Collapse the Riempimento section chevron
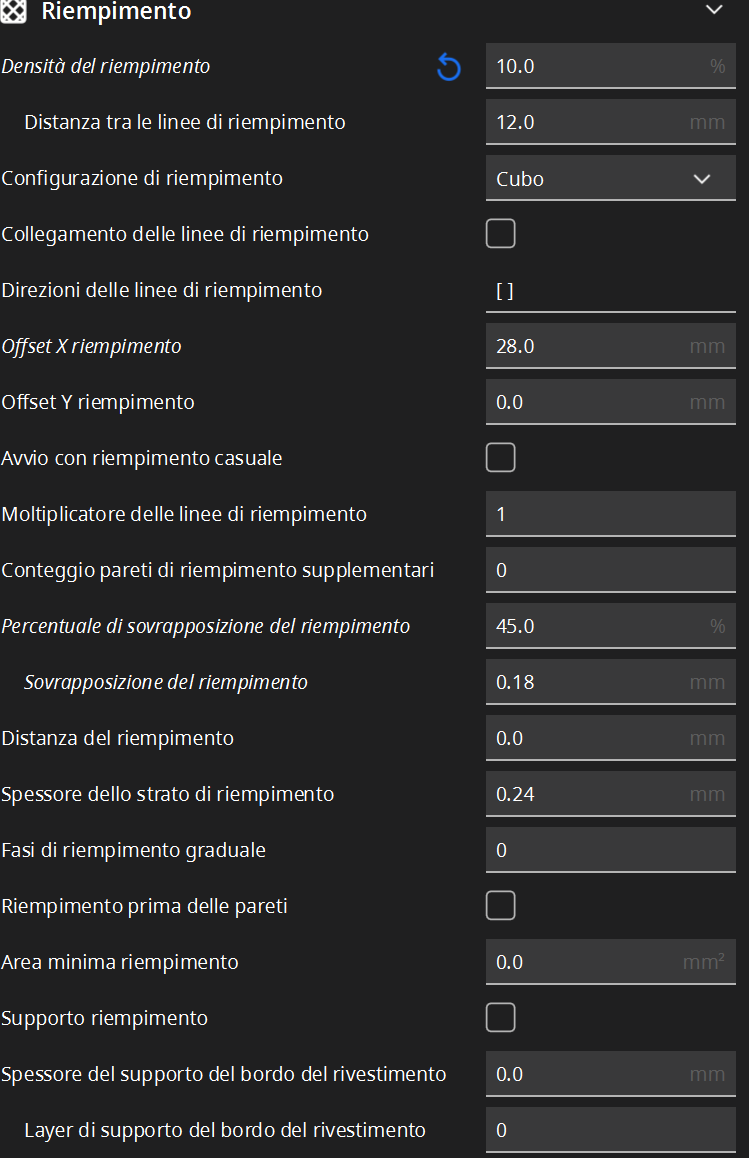 click(714, 10)
